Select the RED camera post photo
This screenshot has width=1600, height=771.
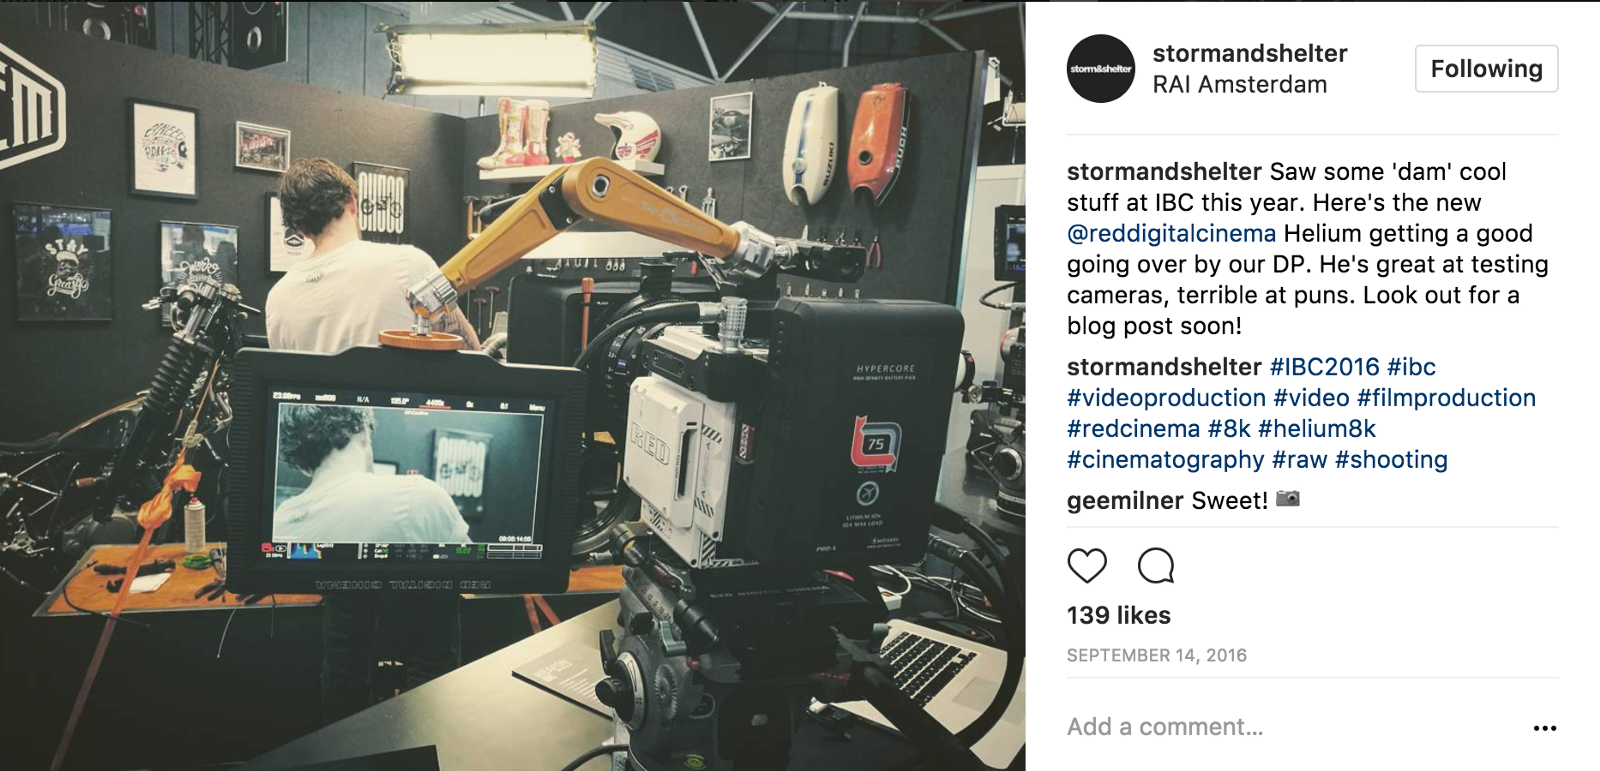(x=512, y=386)
